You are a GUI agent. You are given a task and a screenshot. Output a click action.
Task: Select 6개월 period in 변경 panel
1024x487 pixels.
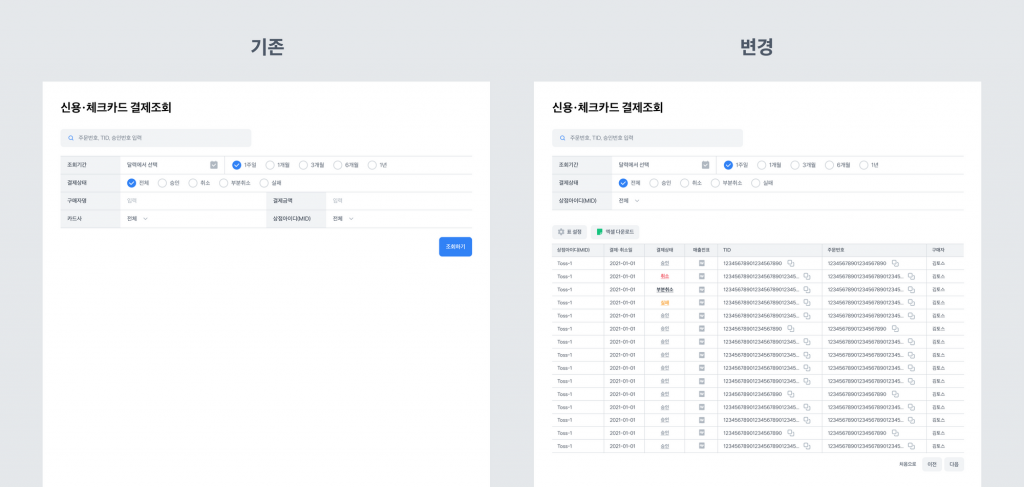click(830, 165)
